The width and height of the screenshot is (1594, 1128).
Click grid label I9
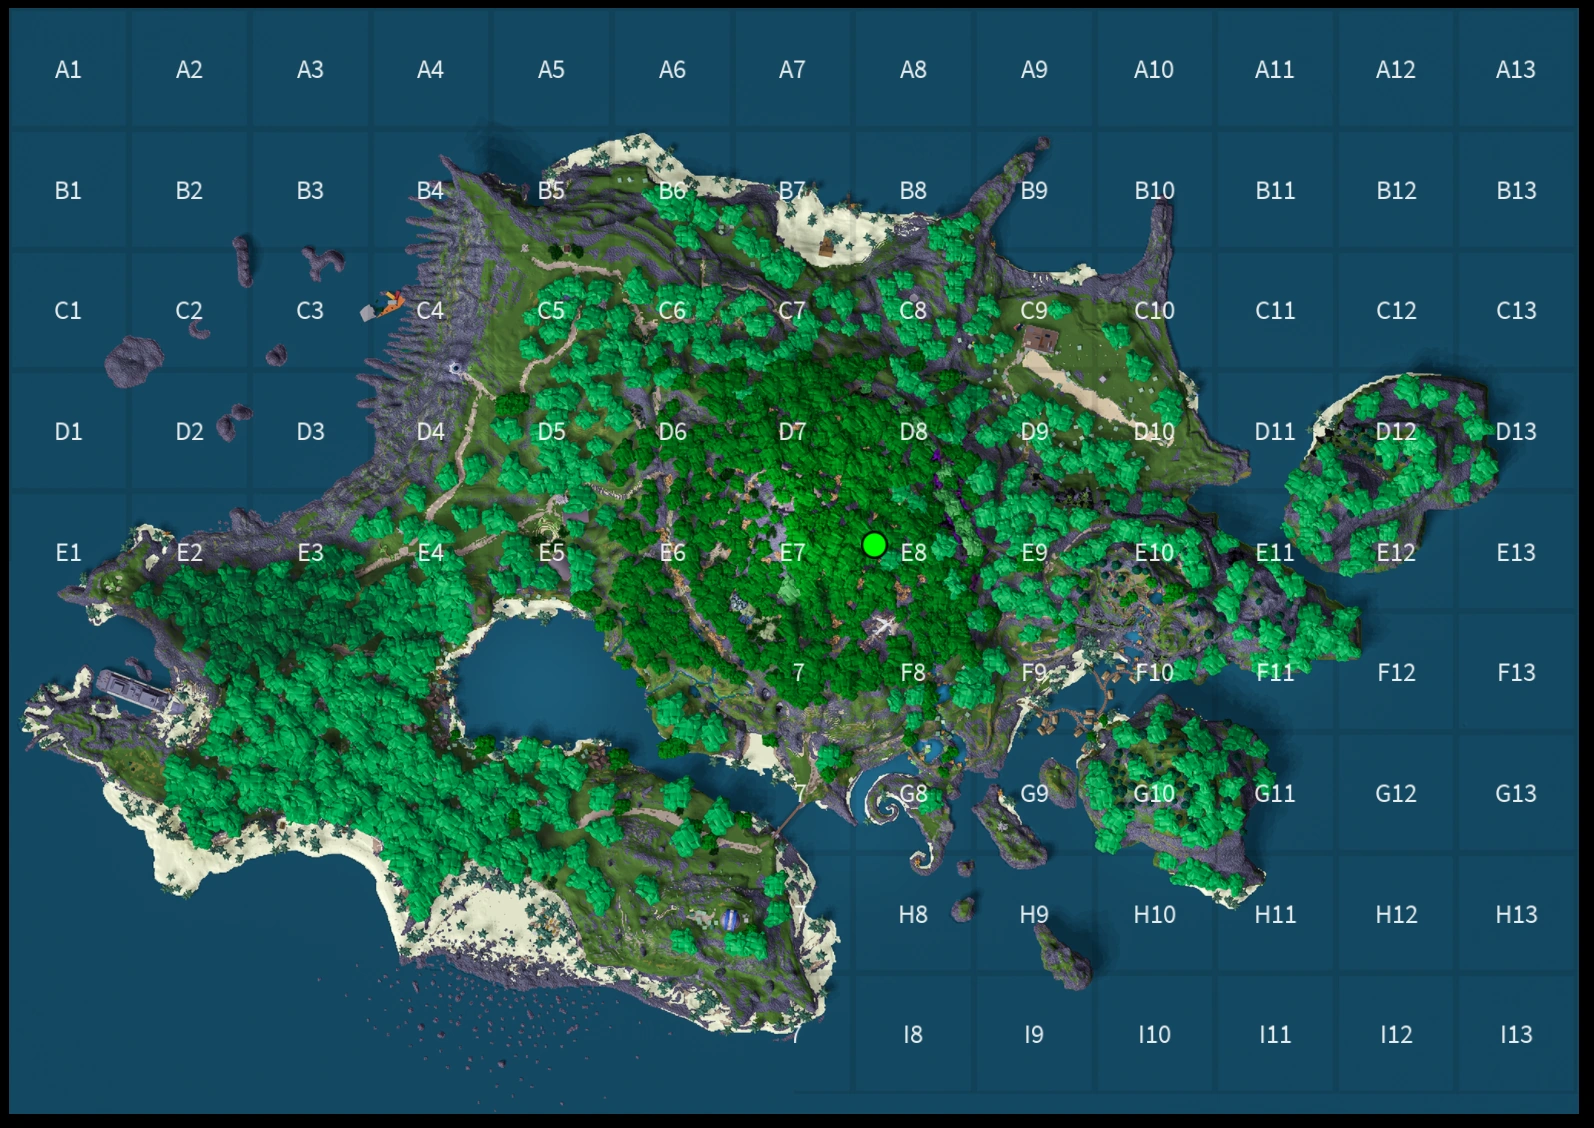[1034, 1035]
